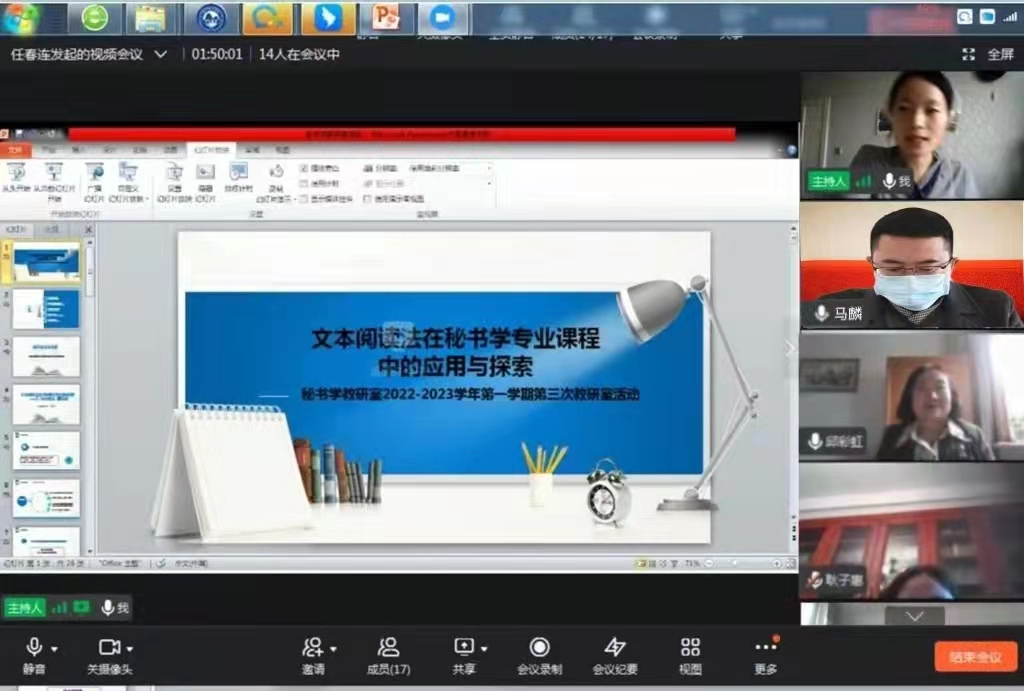
Task: Click the 结束会议 end meeting button
Action: [975, 657]
